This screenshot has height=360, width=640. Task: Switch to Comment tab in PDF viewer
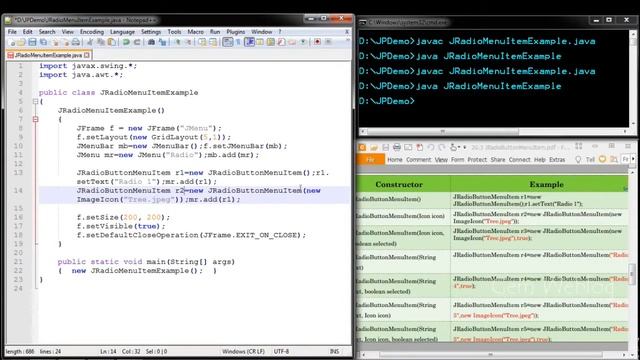tap(418, 160)
